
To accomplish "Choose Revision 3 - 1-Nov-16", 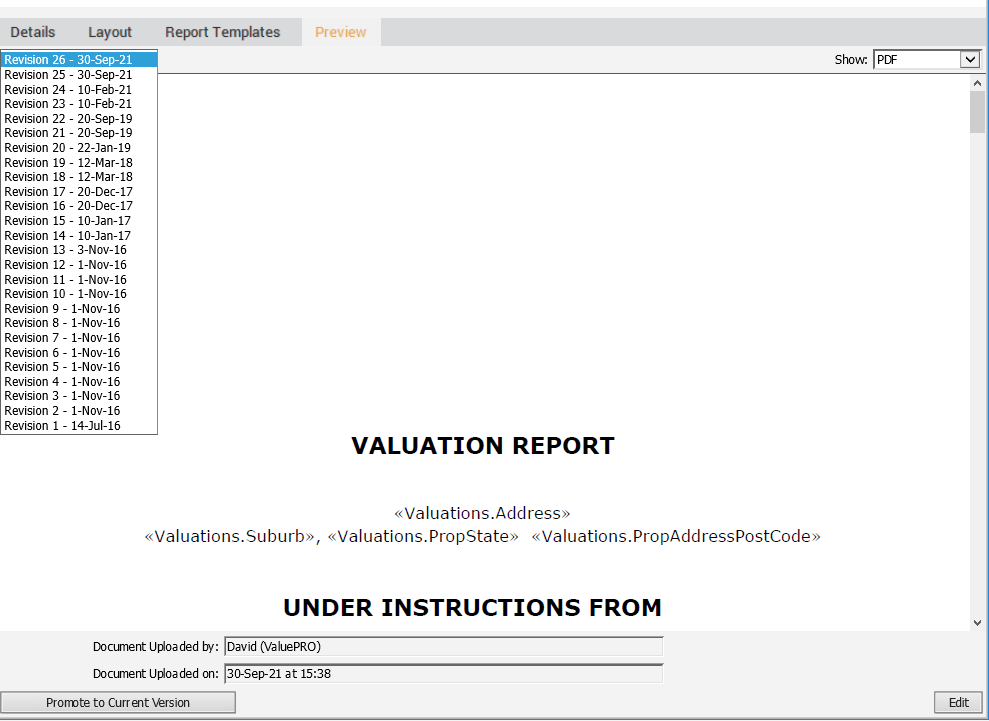I will (79, 396).
